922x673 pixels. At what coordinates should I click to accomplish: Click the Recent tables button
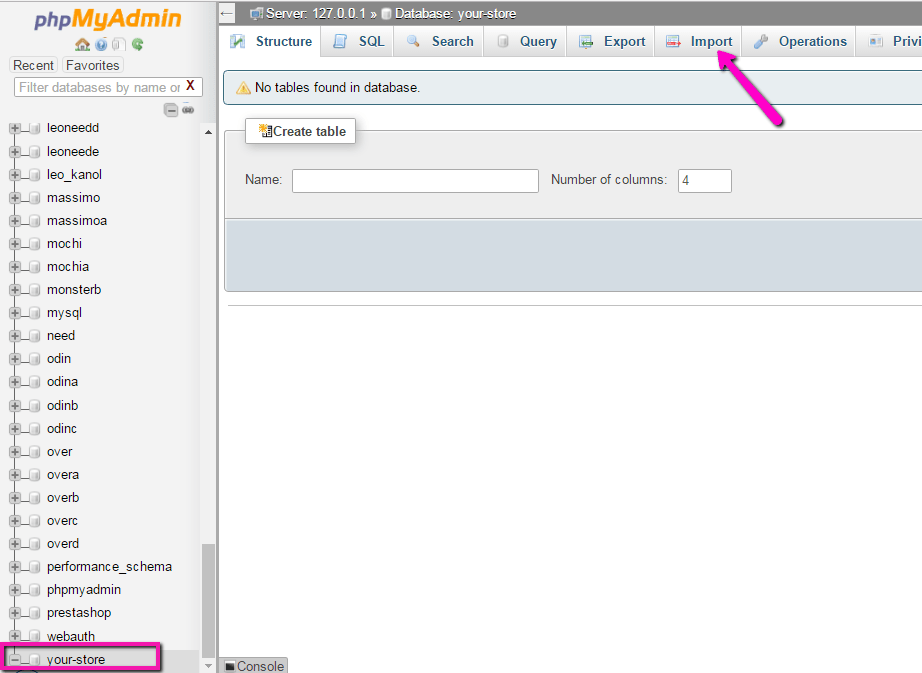(x=34, y=65)
